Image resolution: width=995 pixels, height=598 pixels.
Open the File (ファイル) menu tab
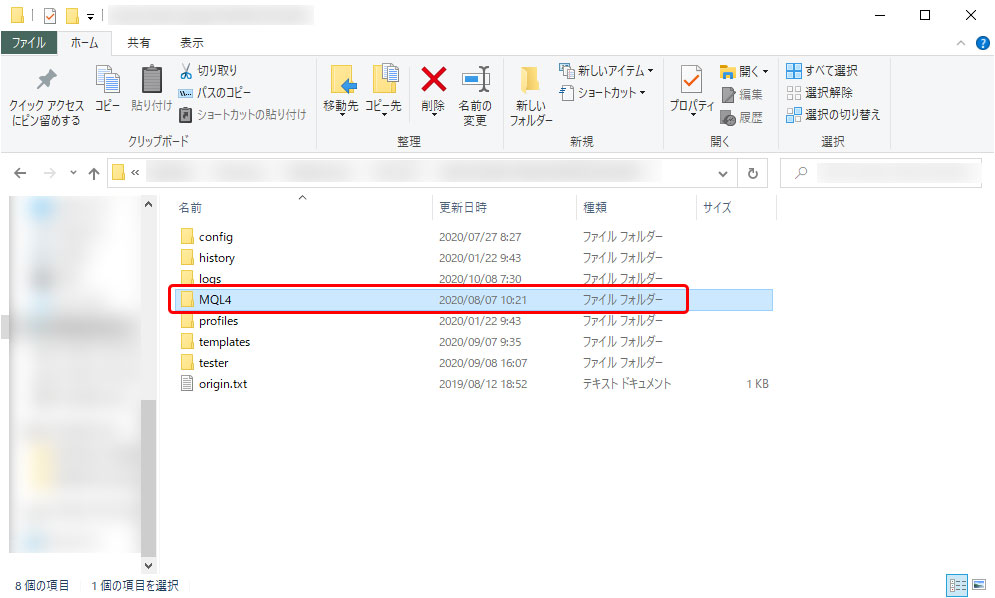(x=28, y=43)
